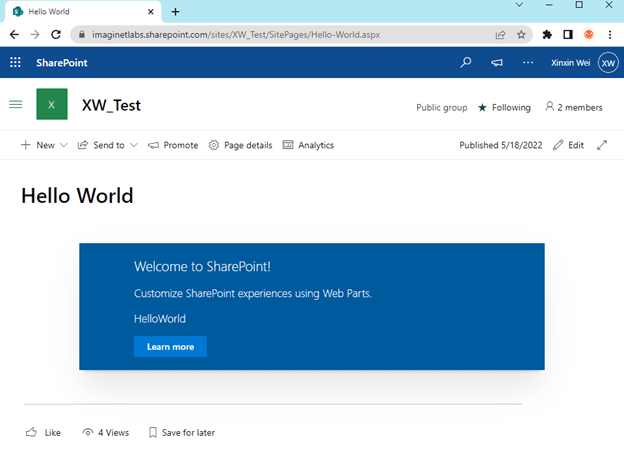Viewport: 624px width, 457px height.
Task: Share this page via address bar icon
Action: [x=500, y=35]
